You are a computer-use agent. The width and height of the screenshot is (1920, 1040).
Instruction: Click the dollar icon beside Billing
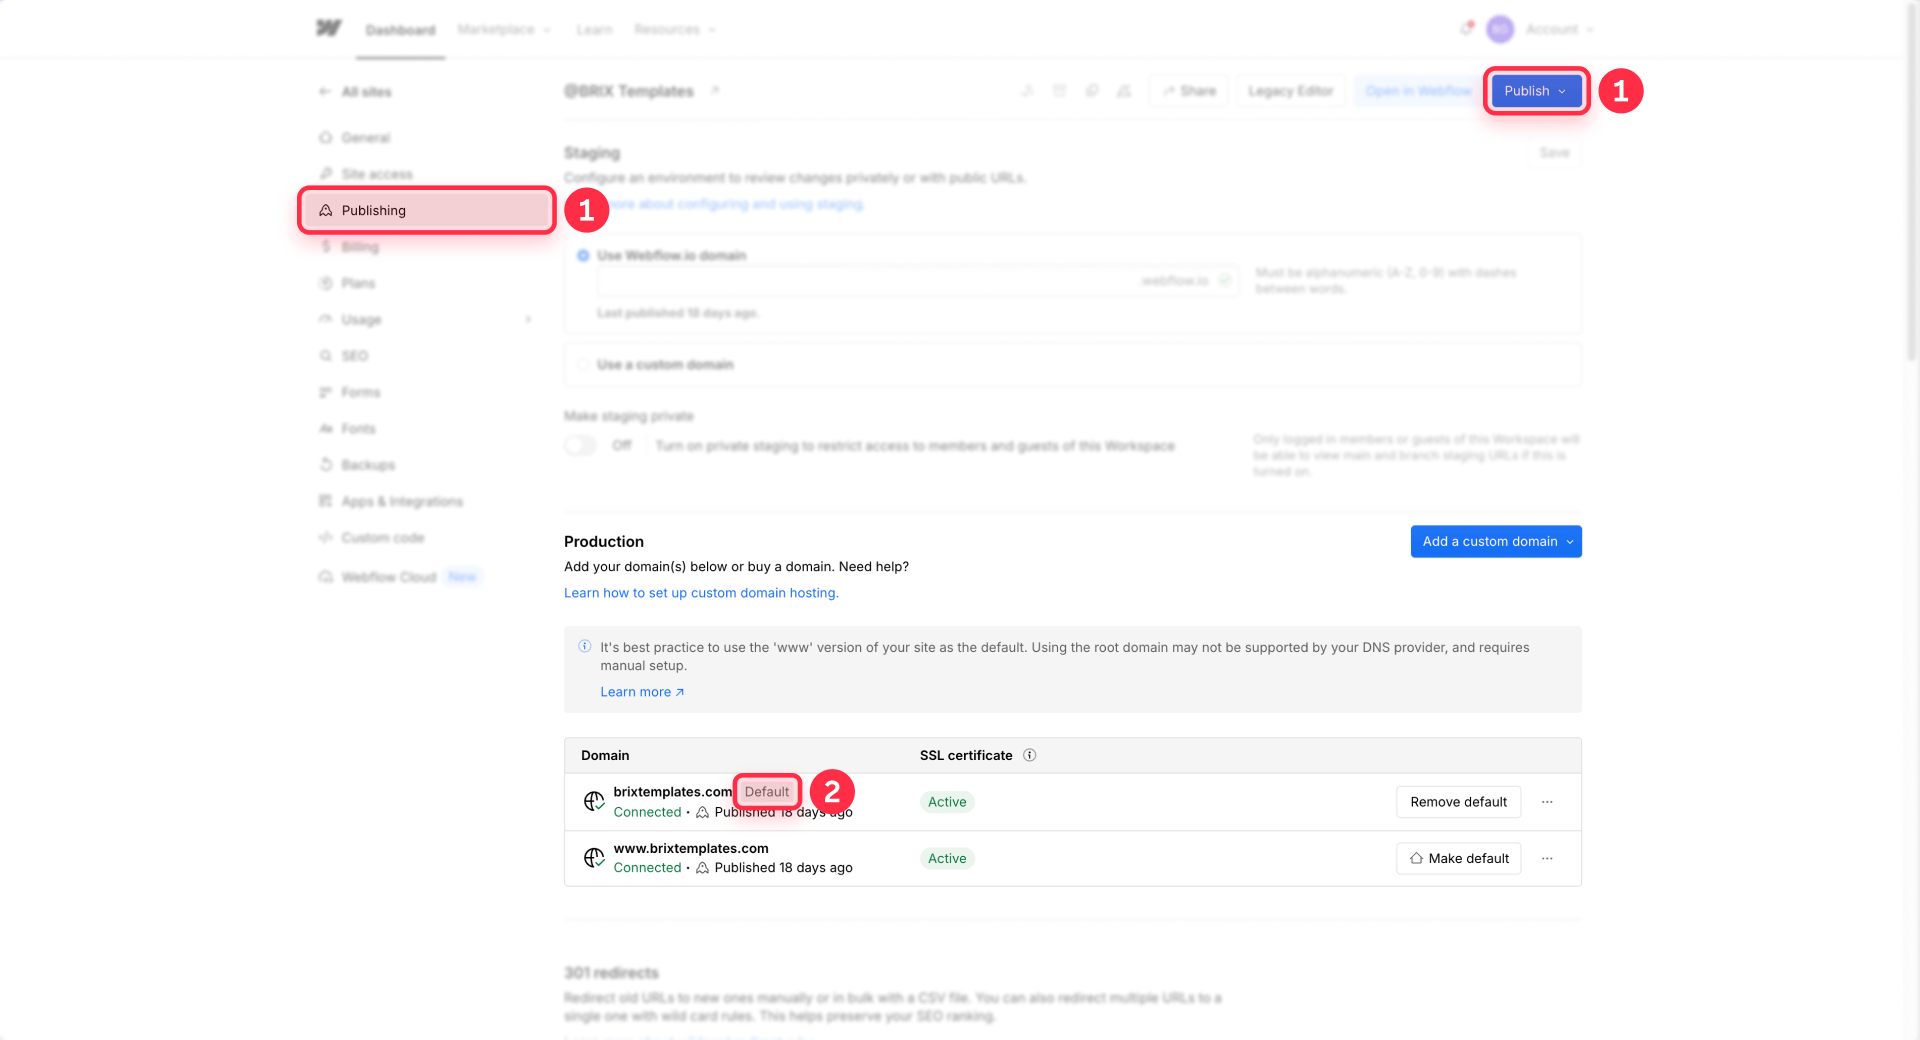pos(325,246)
